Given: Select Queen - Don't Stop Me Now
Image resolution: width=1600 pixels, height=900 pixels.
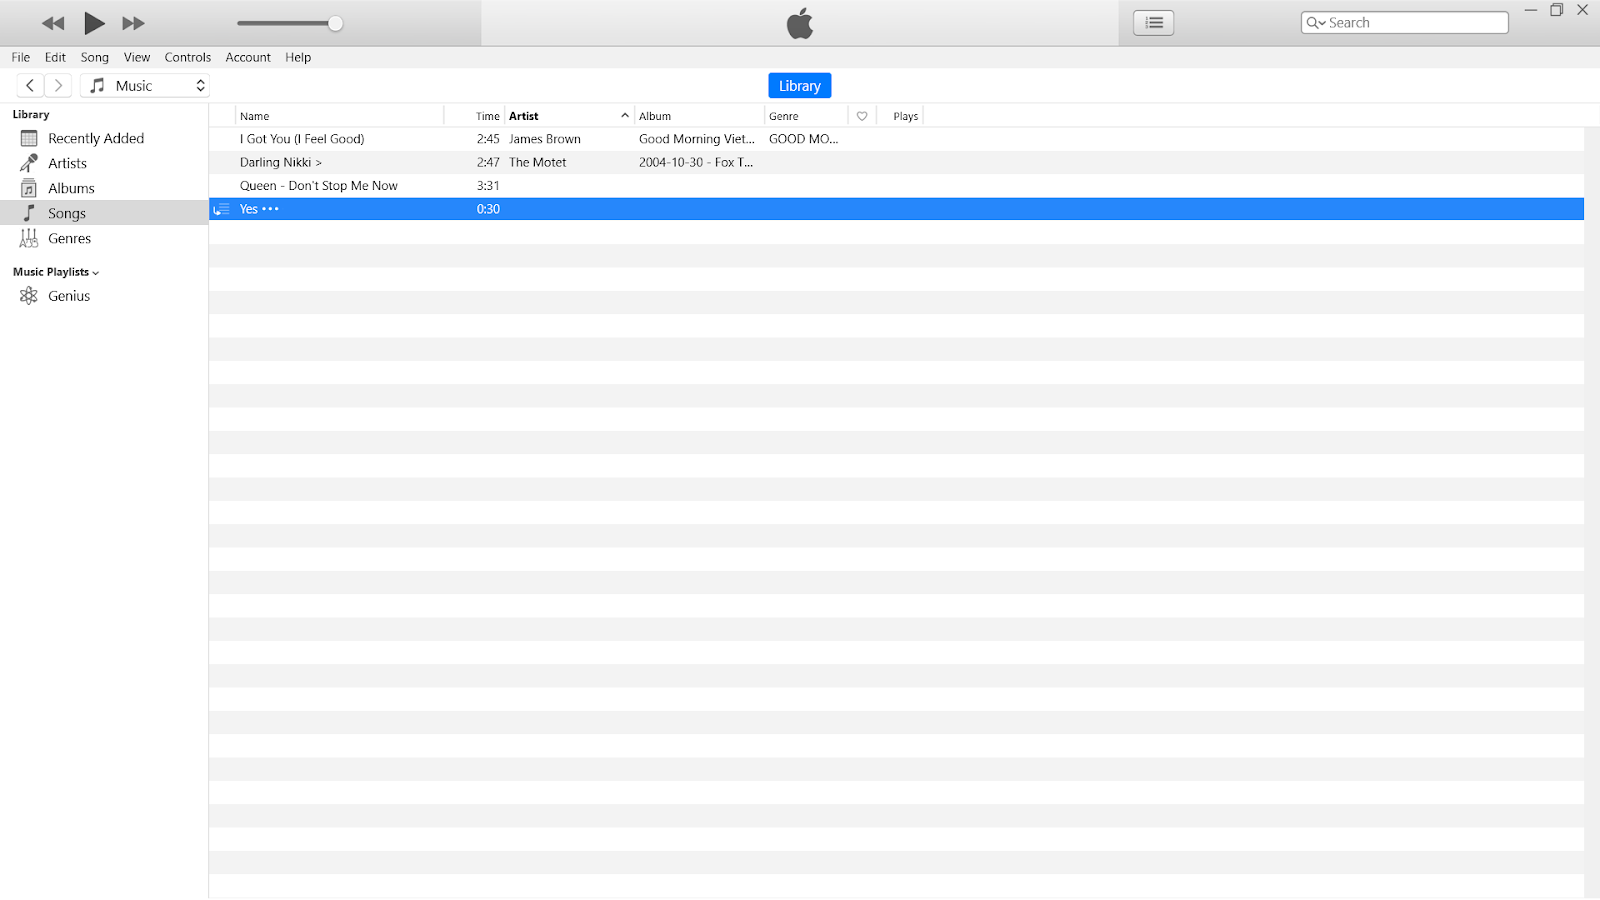Looking at the screenshot, I should (x=319, y=186).
